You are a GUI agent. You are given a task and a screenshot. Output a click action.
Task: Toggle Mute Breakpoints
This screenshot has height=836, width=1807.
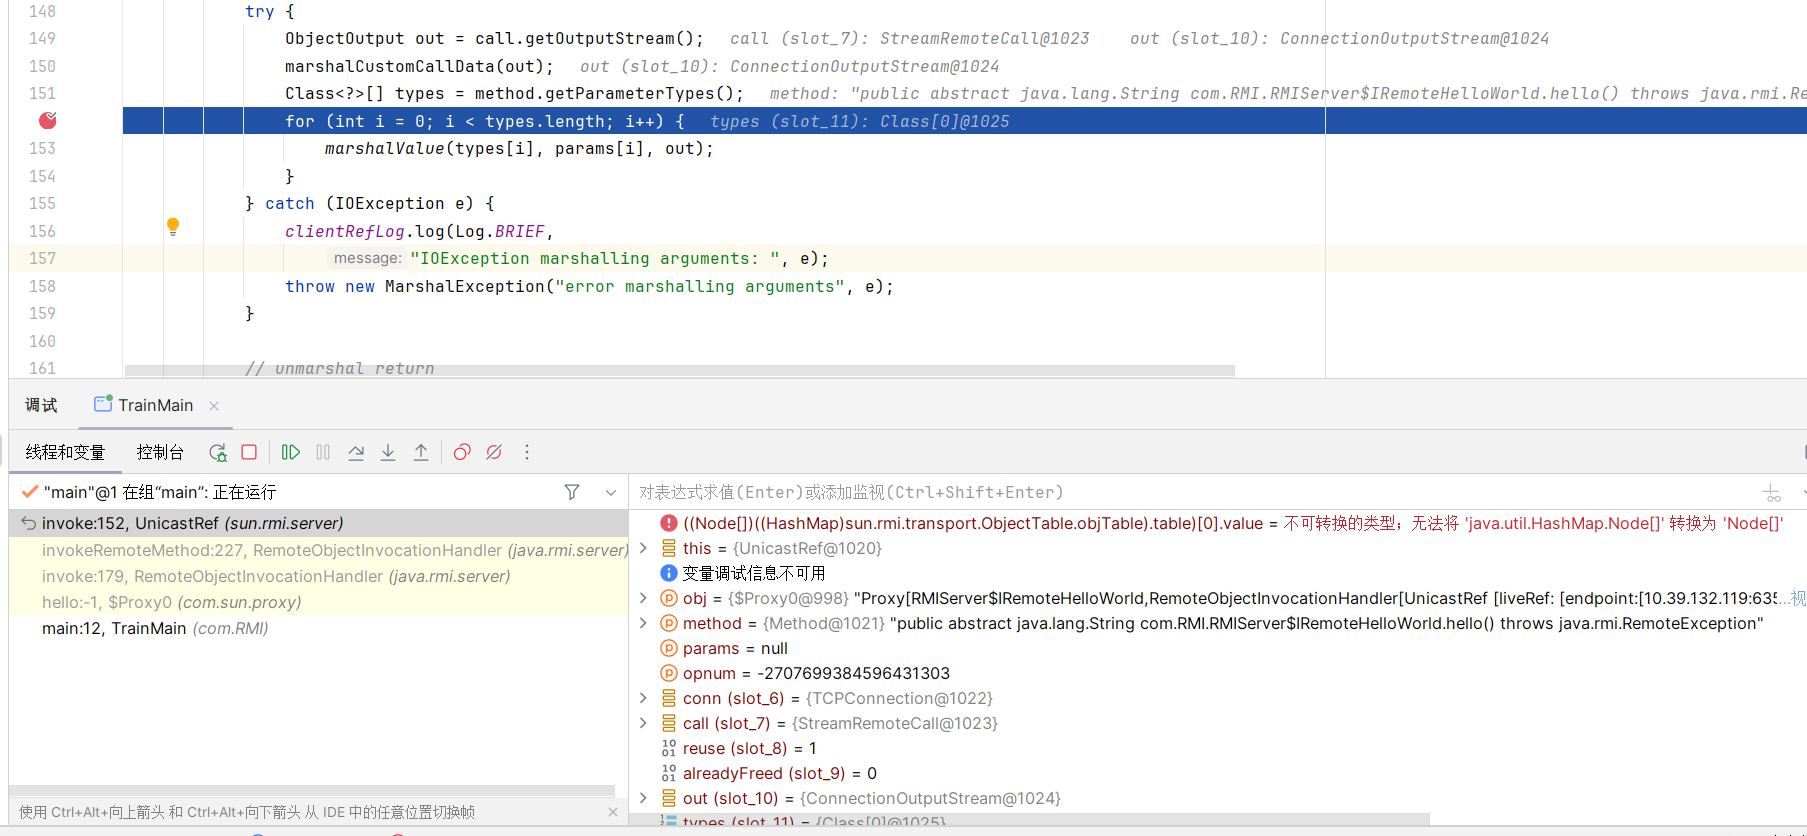coord(494,452)
